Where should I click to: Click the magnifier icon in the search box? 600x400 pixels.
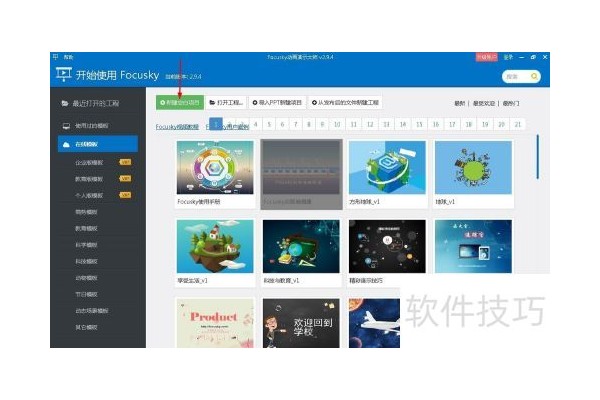[534, 77]
